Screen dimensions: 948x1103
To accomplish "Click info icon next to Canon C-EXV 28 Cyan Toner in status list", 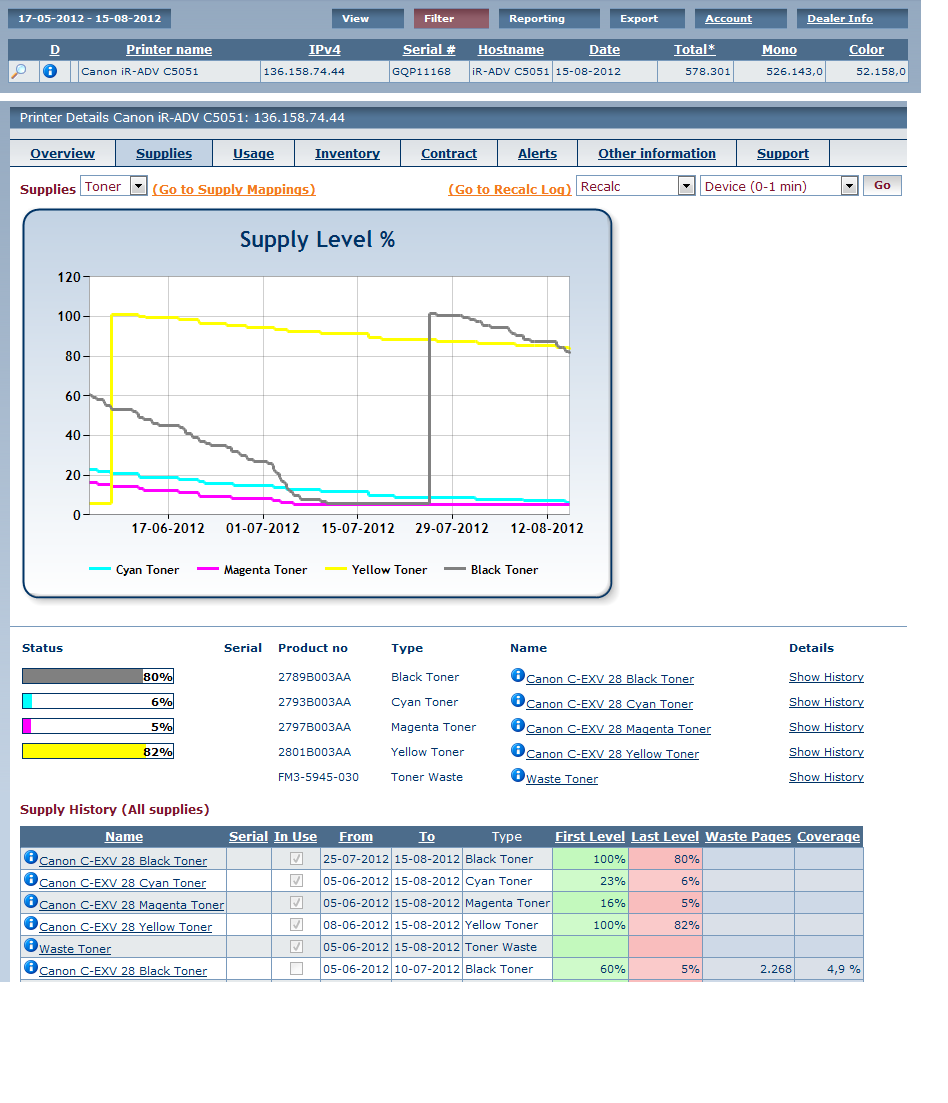I will tap(518, 701).
